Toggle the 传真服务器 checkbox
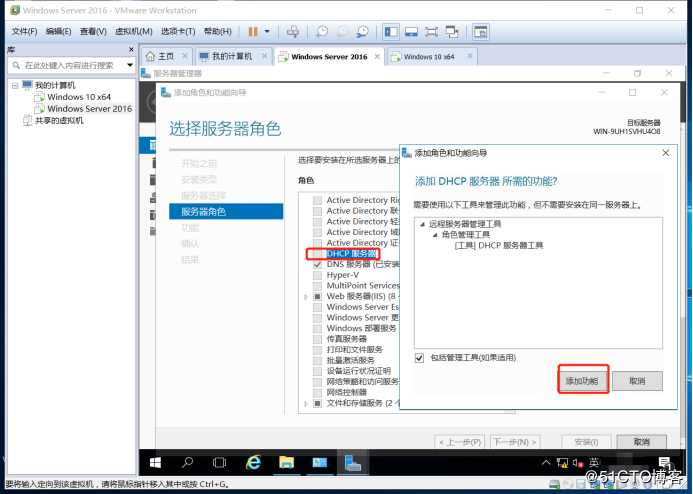This screenshot has width=693, height=494. (x=317, y=339)
